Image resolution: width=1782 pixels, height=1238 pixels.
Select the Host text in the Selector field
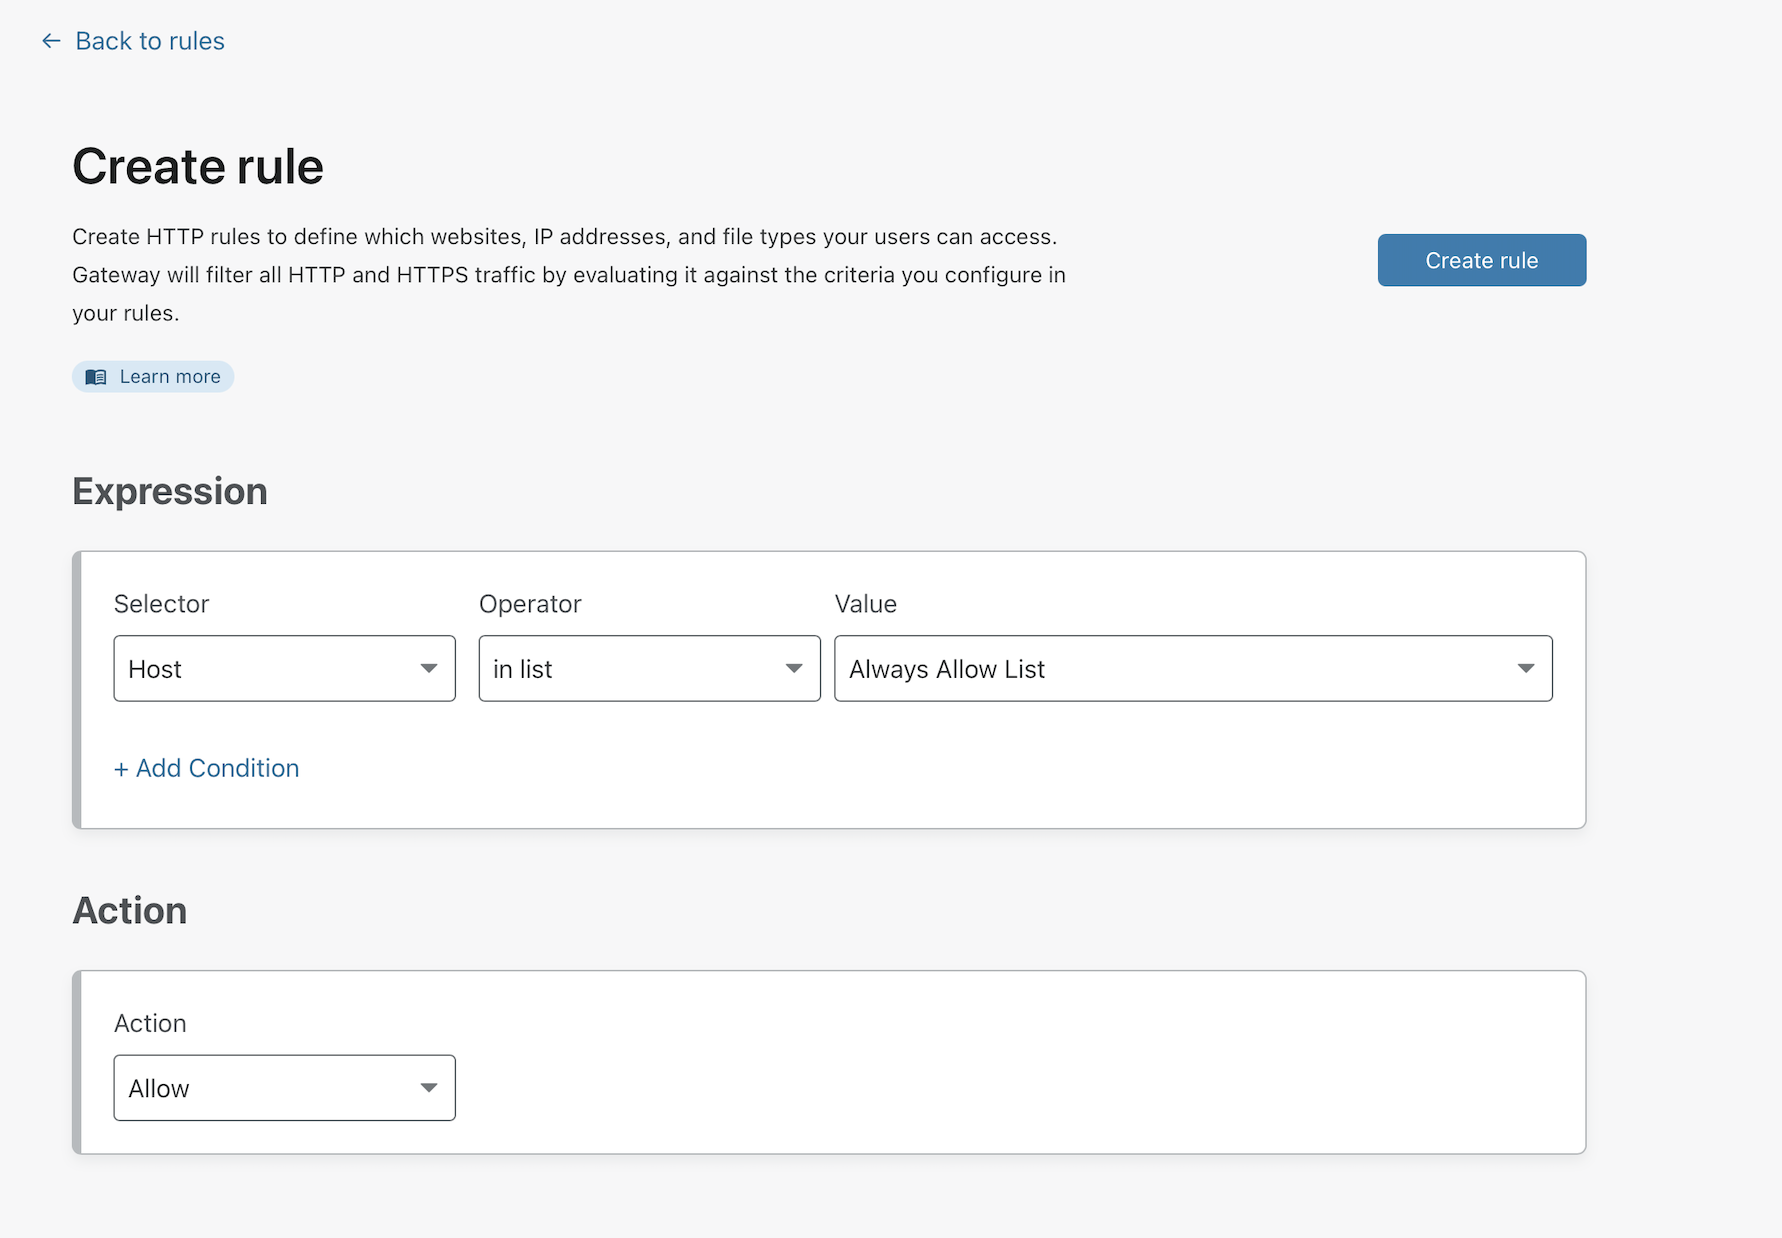(x=155, y=668)
